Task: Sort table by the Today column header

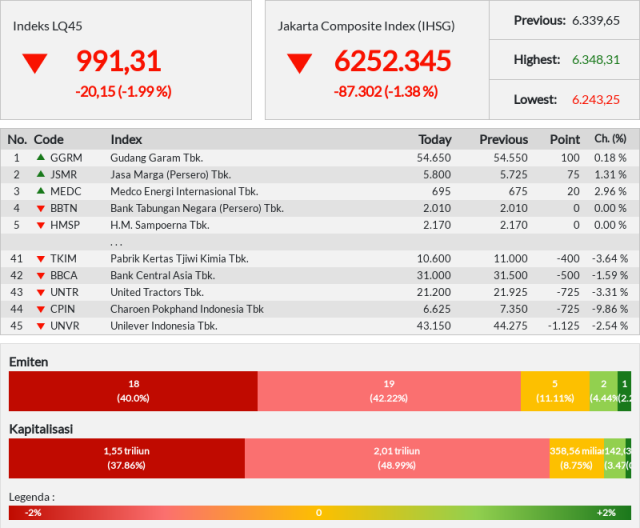Action: point(435,140)
